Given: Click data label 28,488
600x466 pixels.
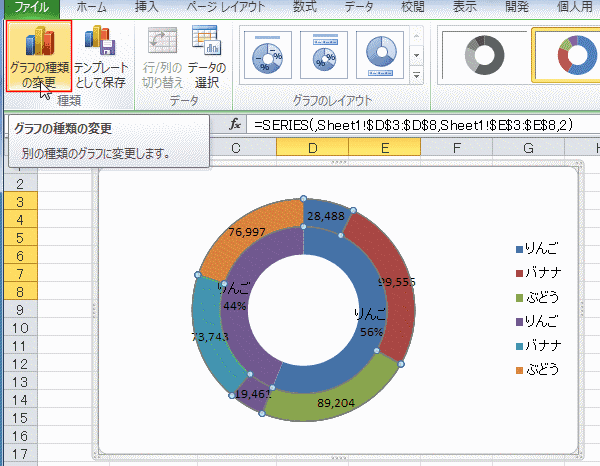Looking at the screenshot, I should tap(326, 216).
